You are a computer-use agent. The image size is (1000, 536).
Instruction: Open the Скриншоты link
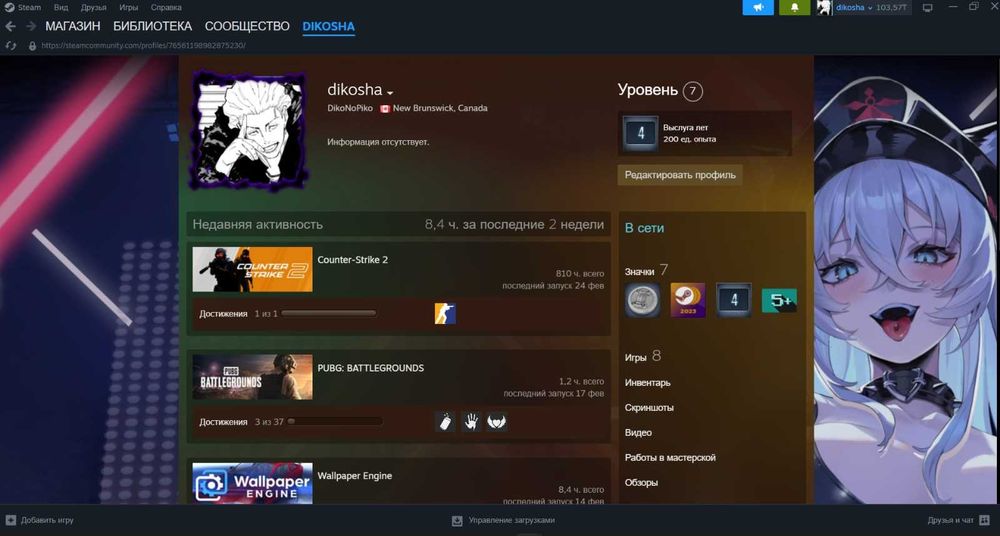click(x=649, y=408)
